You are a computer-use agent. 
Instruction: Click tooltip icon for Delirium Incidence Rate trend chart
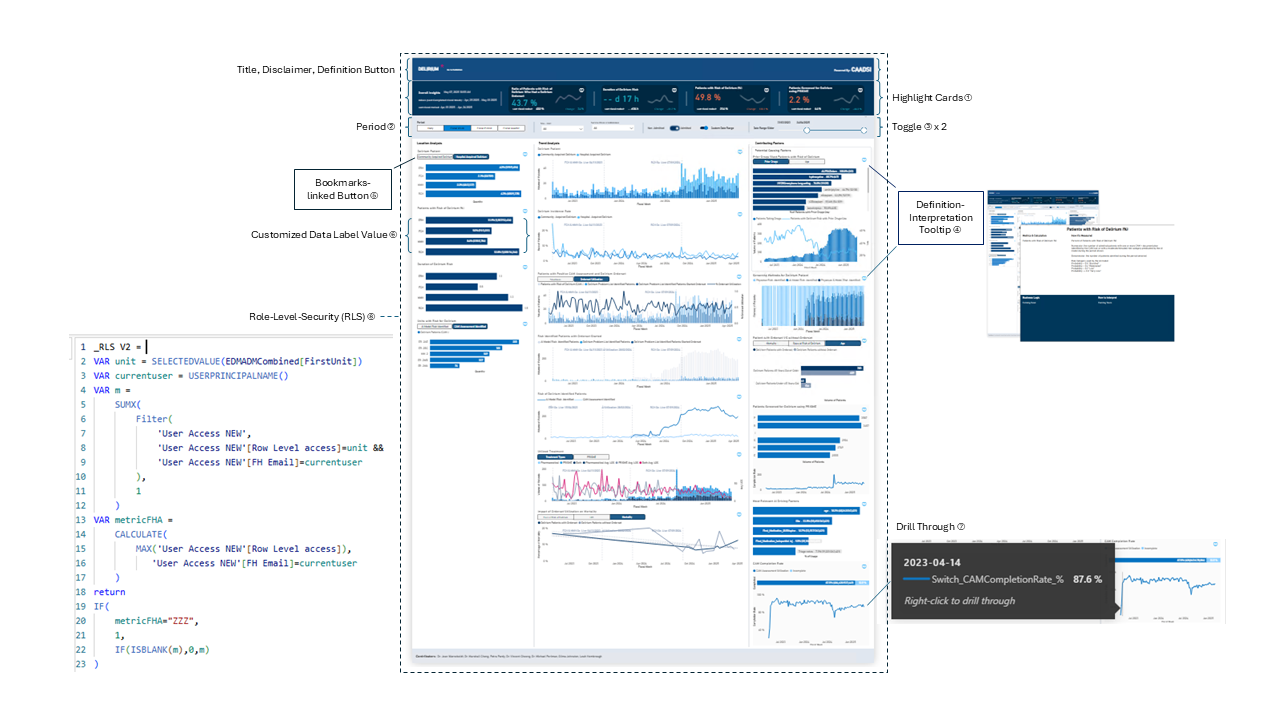[x=740, y=214]
